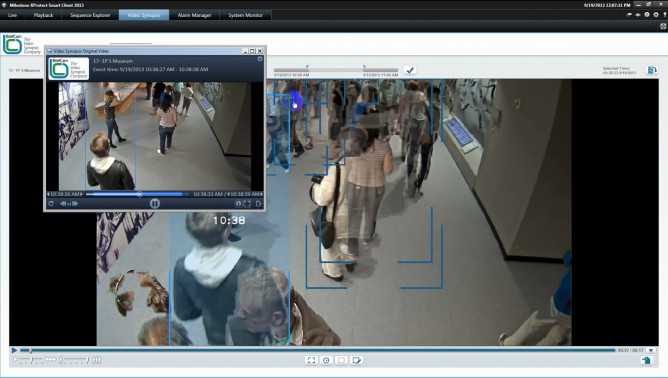Pause the original video popup playback
The image size is (668, 378).
point(155,204)
